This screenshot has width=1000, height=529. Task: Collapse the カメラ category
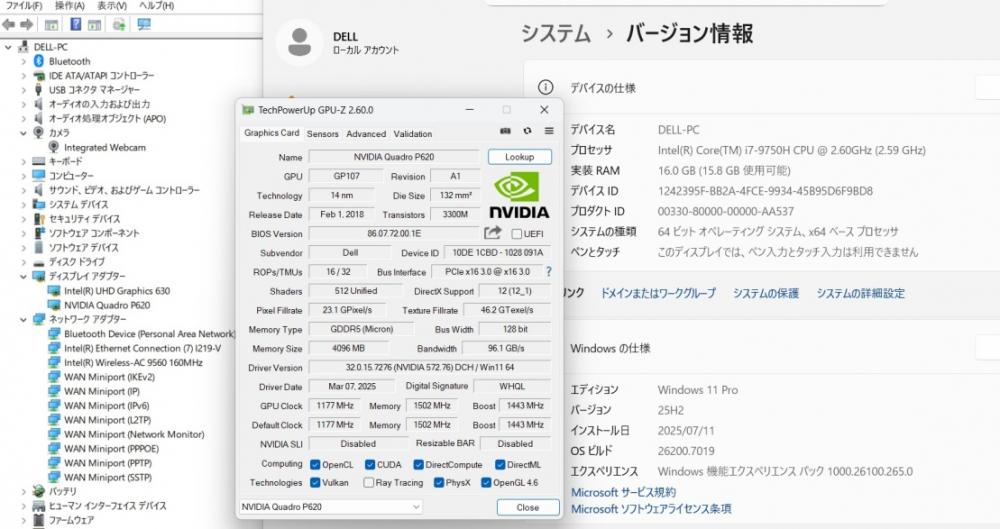click(x=24, y=133)
